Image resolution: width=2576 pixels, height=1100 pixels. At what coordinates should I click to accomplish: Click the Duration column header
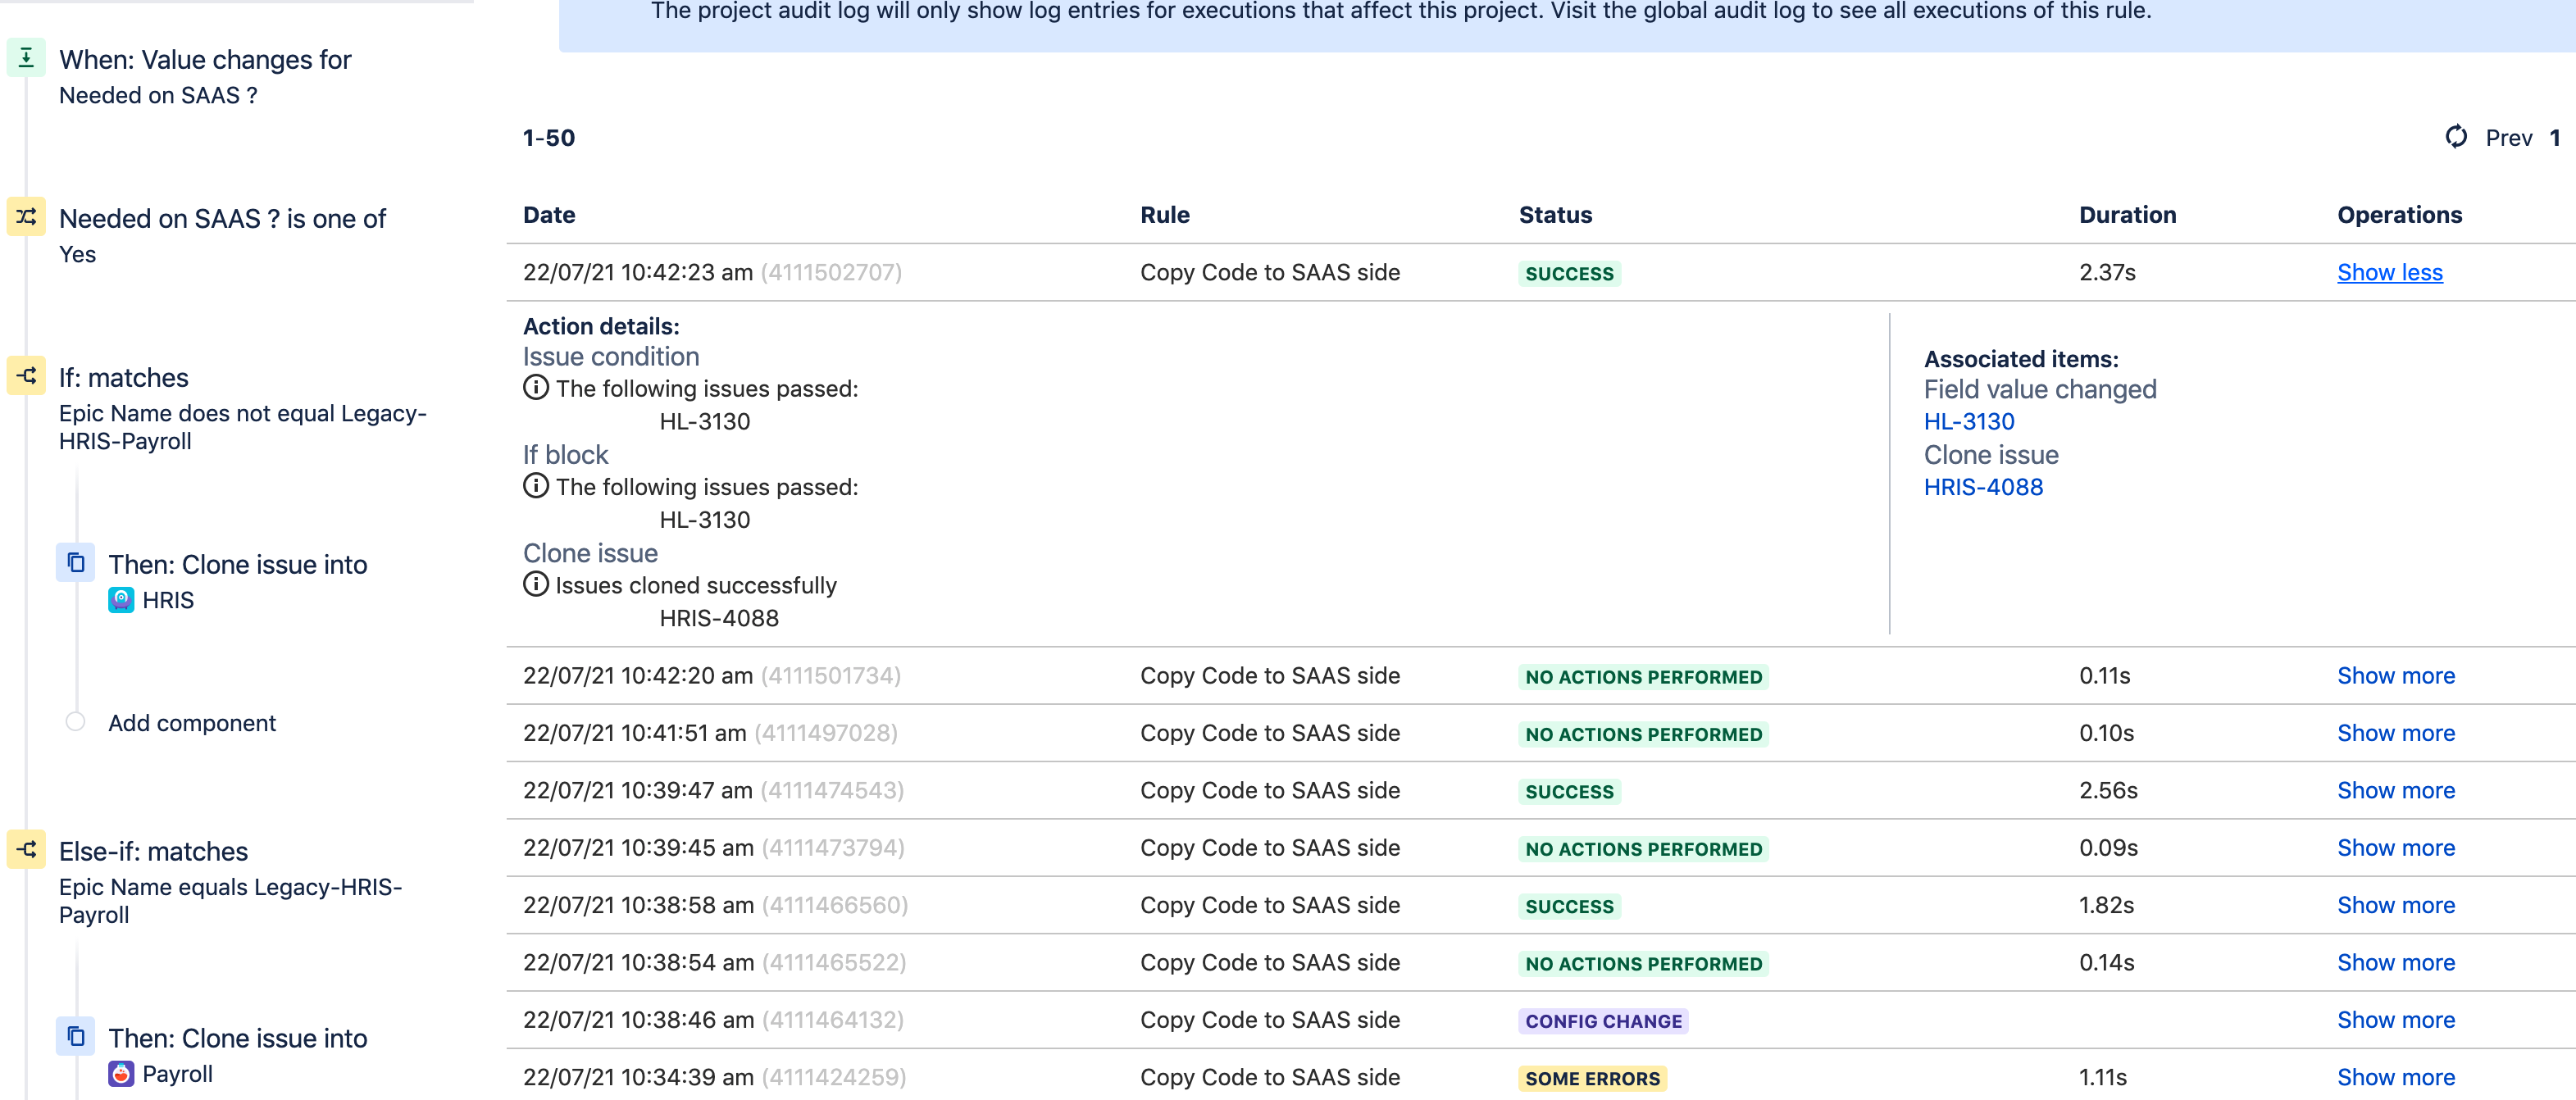(2127, 215)
